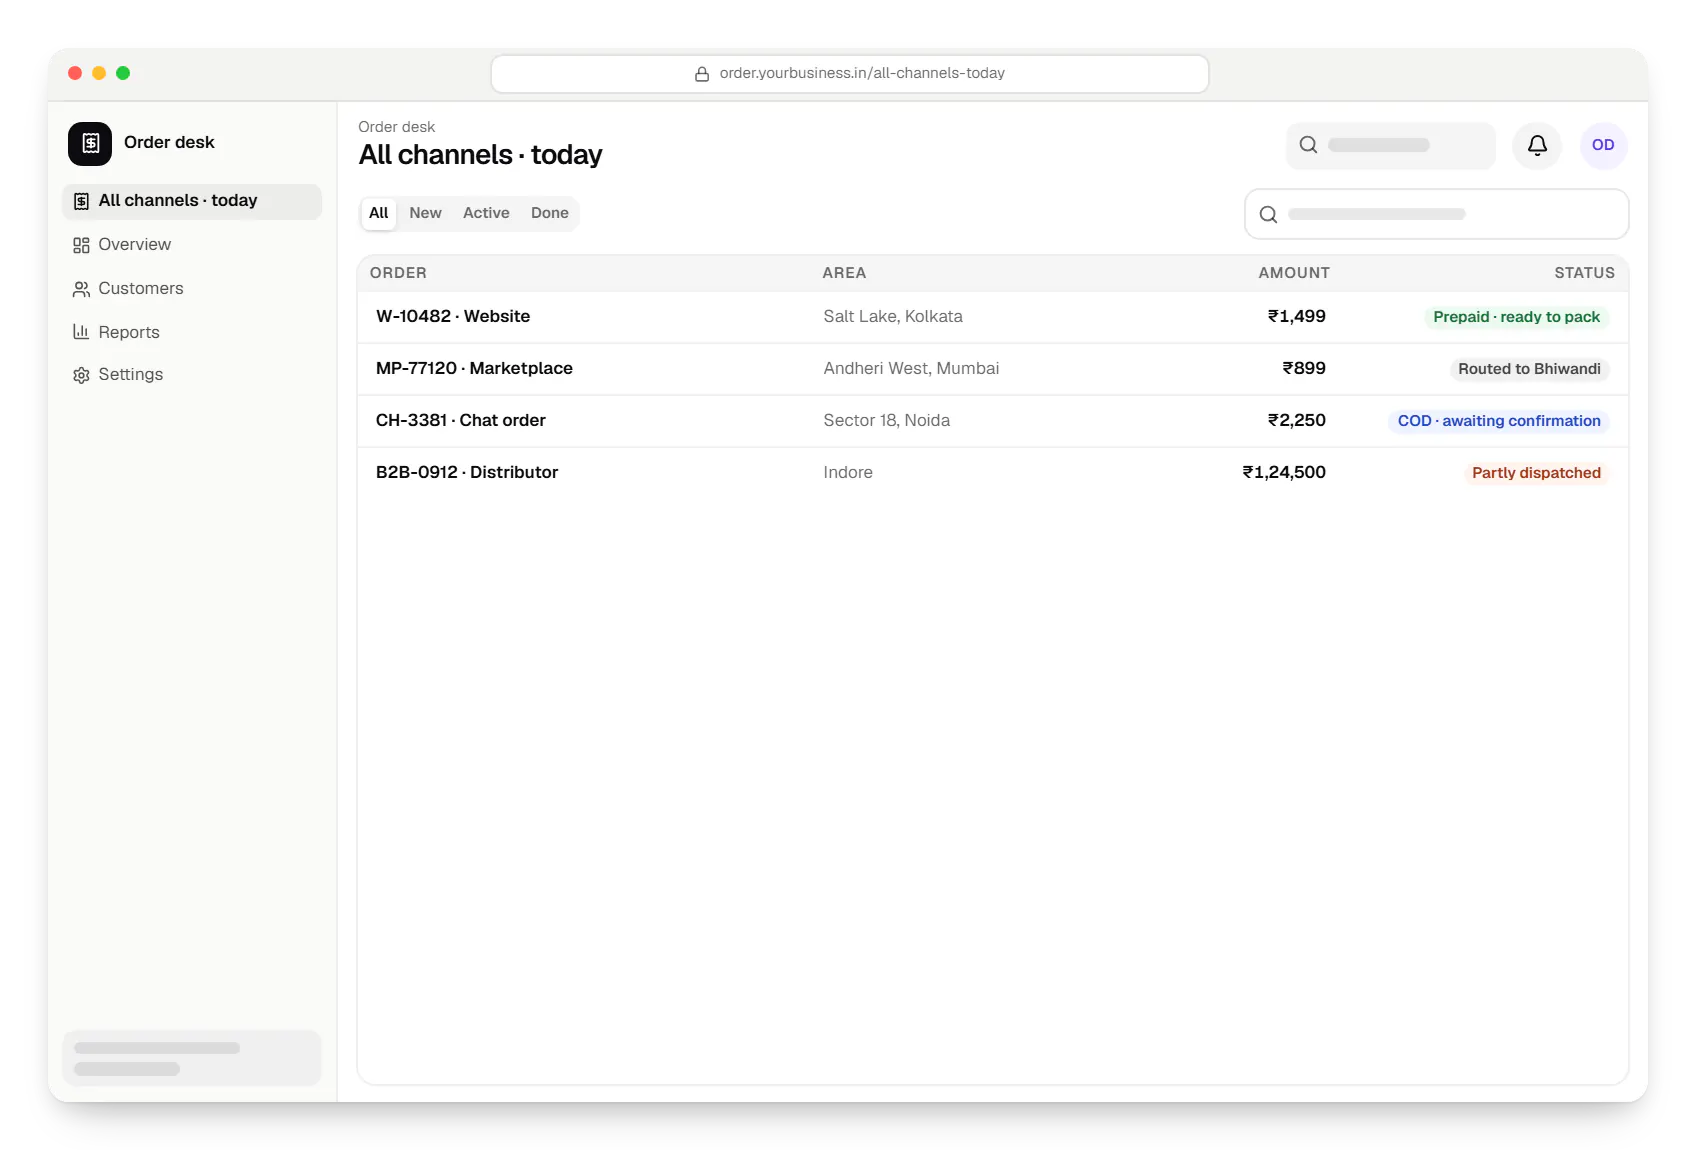Go to Customers page
The image size is (1696, 1150).
coord(192,289)
